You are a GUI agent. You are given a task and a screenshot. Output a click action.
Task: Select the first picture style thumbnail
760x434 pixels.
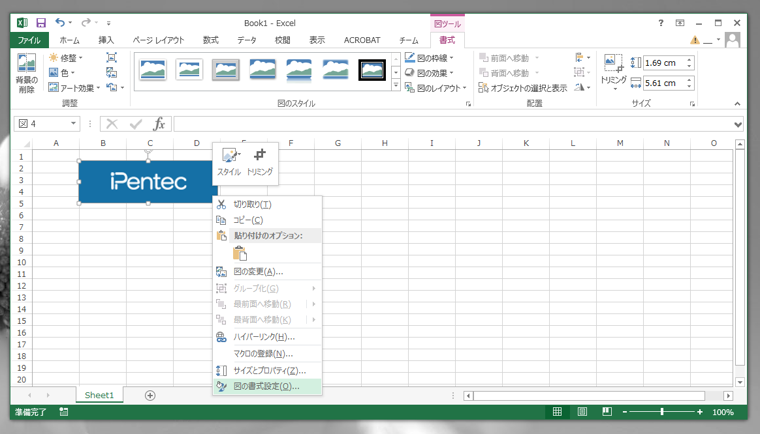click(153, 70)
